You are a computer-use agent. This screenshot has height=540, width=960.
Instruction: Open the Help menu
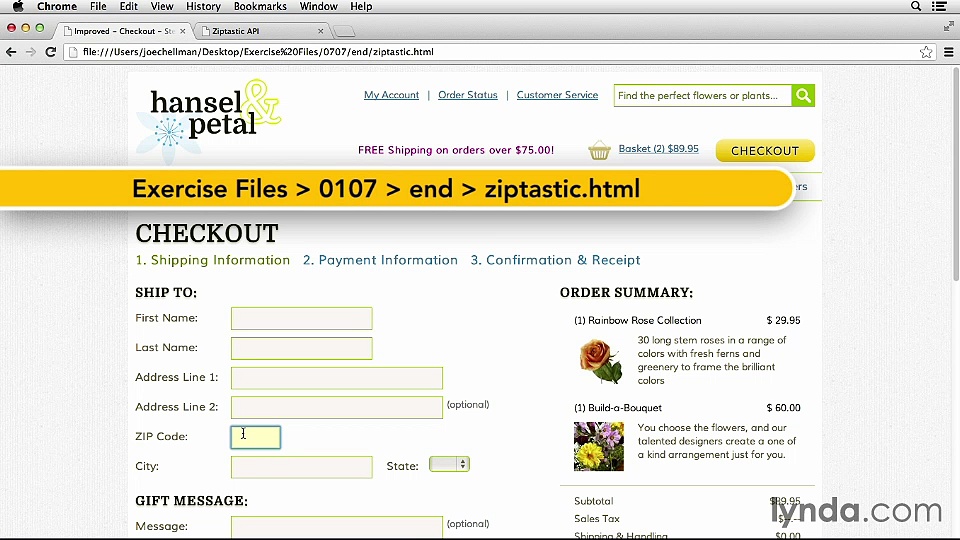(361, 6)
